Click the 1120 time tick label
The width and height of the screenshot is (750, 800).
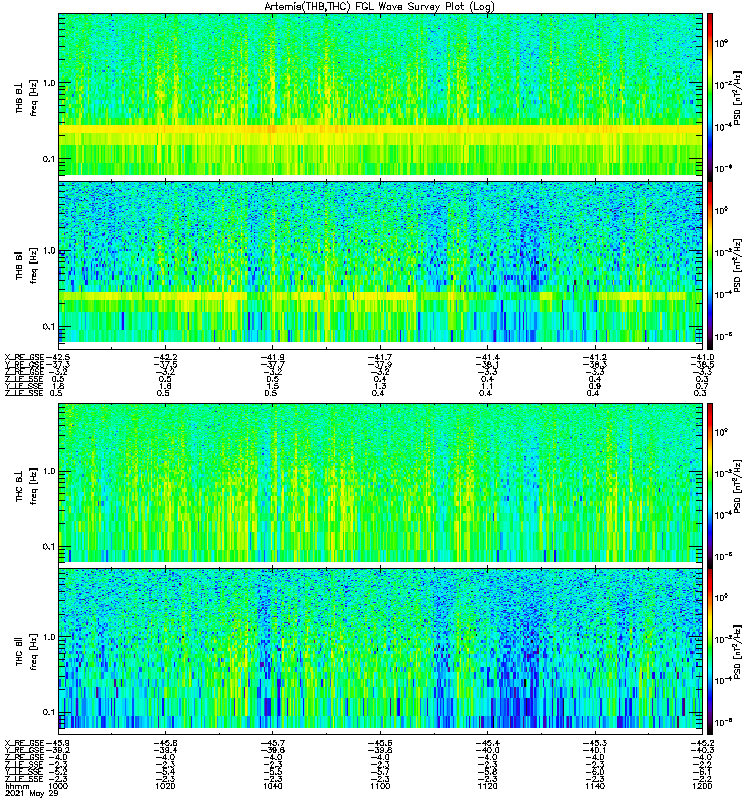pyautogui.click(x=487, y=786)
